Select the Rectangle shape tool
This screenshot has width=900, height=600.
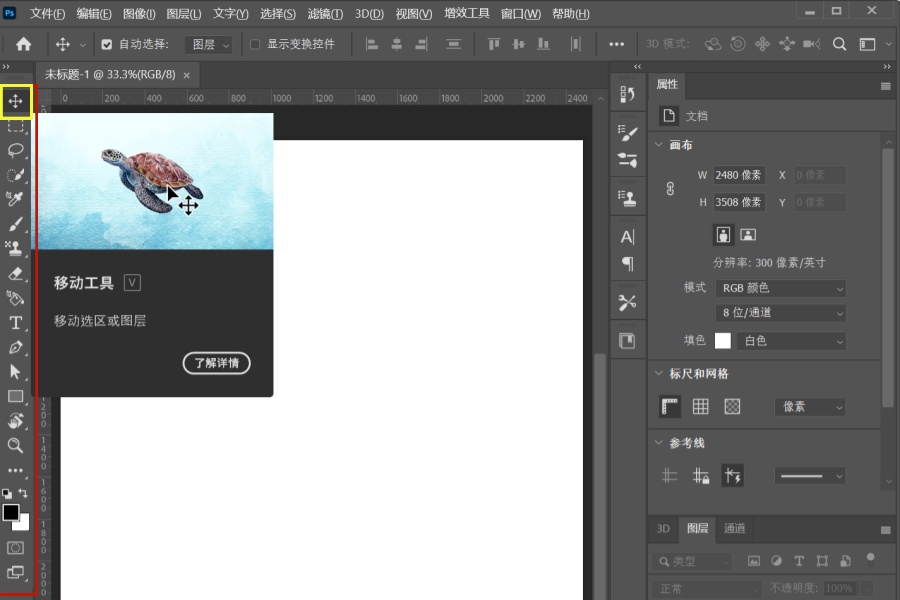click(15, 396)
